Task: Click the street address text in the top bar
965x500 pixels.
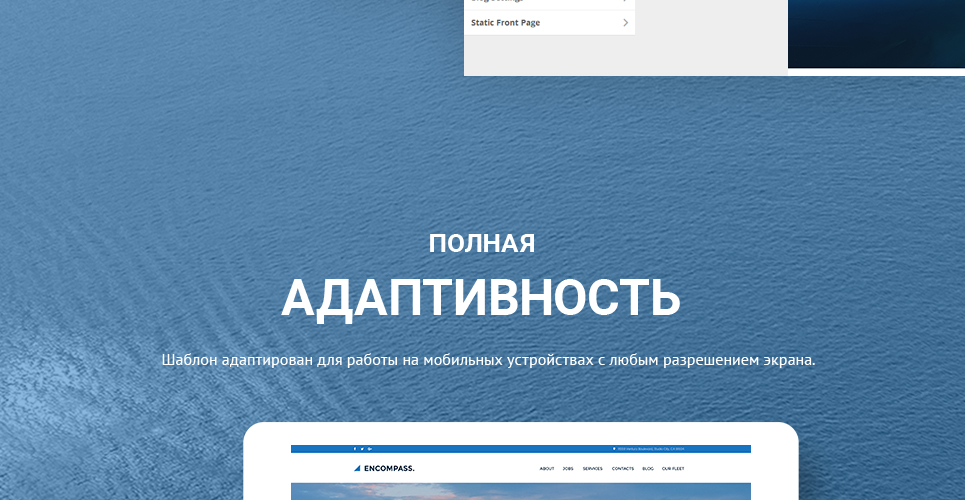Action: coord(651,449)
